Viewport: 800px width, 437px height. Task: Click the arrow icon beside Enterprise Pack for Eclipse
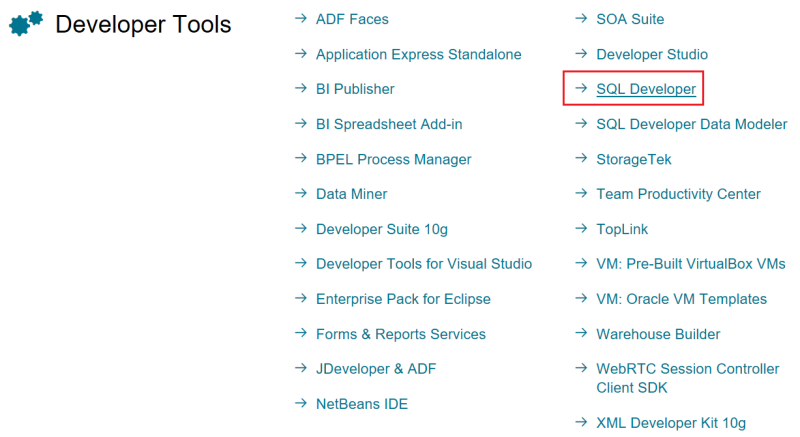coord(301,298)
